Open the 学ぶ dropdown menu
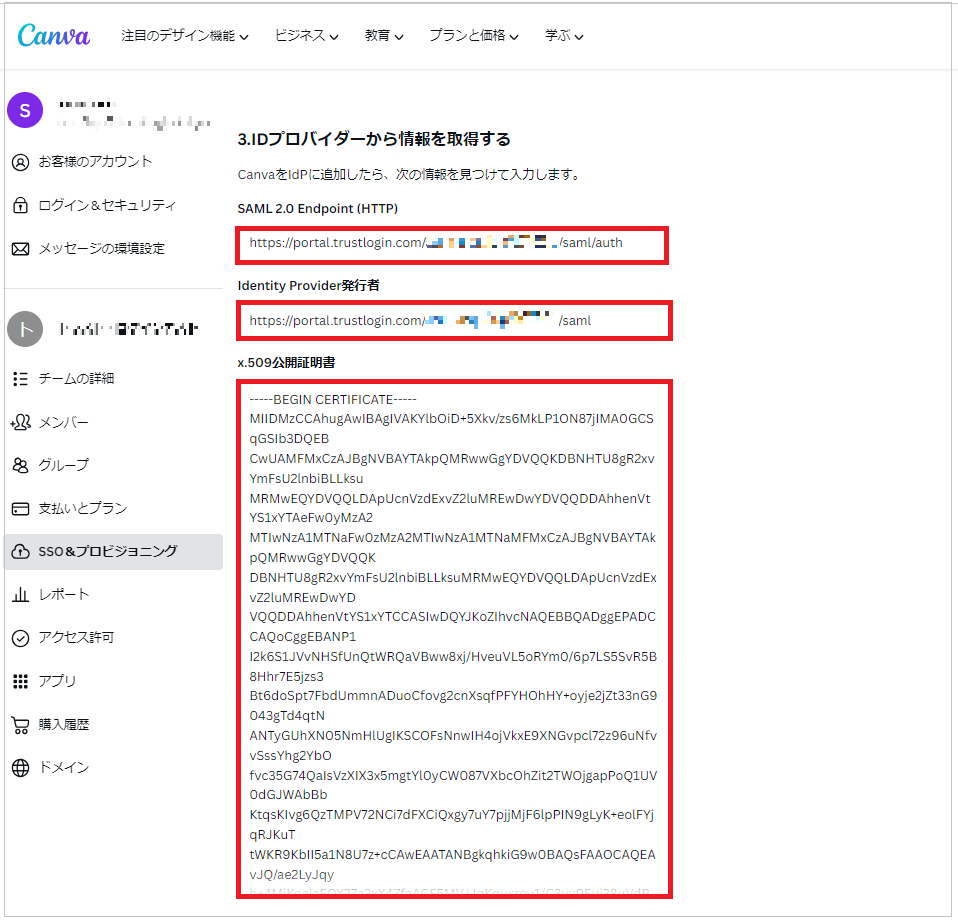Viewport: 958px width, 921px height. click(x=564, y=36)
